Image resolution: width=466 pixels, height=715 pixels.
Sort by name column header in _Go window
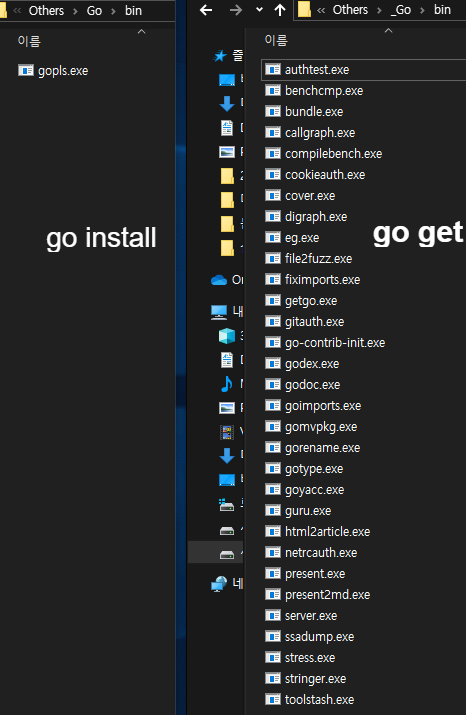pos(276,41)
